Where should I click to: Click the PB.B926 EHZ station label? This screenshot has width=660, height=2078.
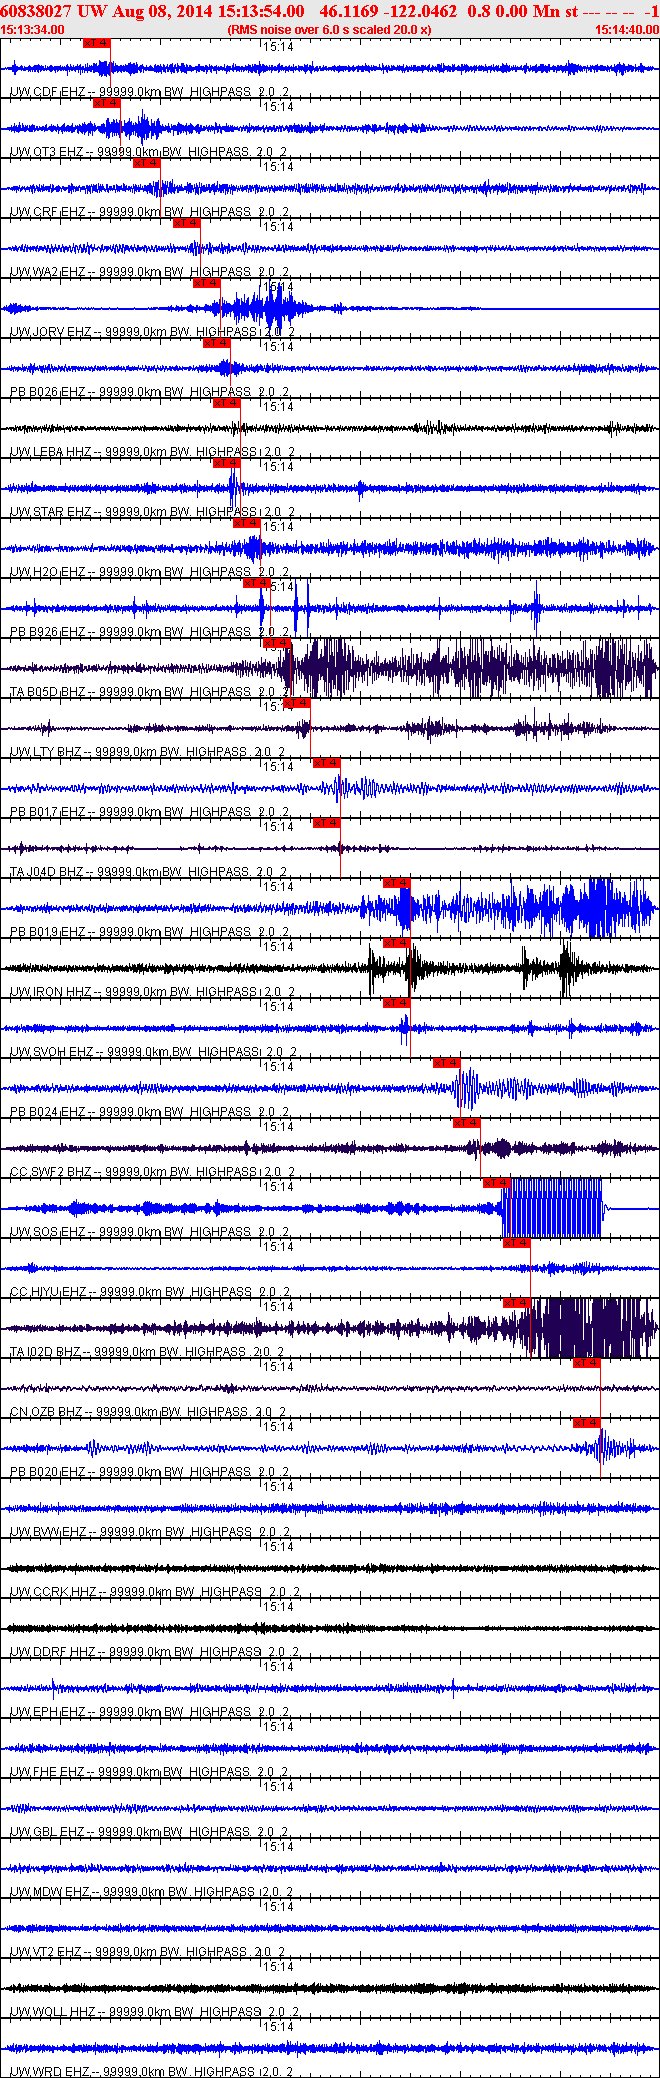tap(48, 632)
